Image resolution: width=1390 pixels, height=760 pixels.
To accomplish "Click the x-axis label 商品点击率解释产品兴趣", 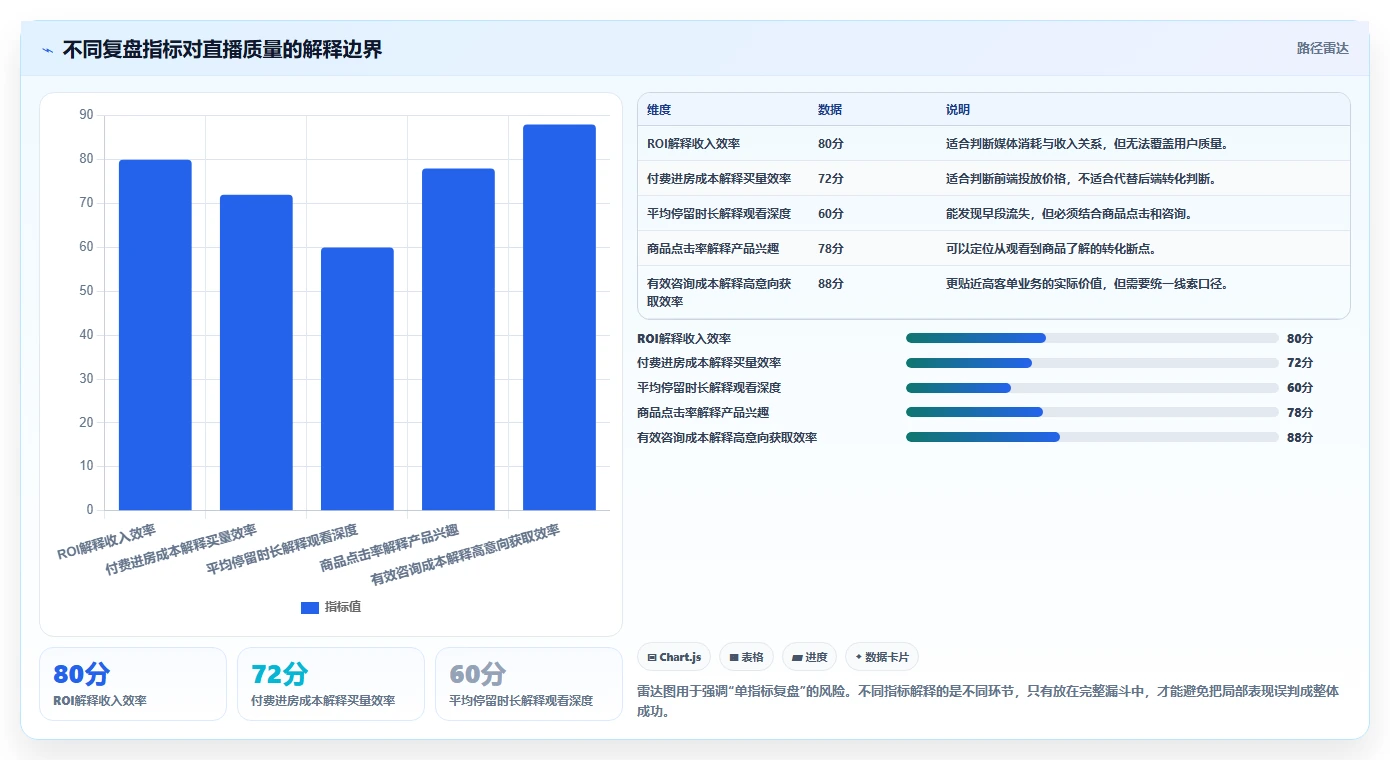I will coord(390,548).
